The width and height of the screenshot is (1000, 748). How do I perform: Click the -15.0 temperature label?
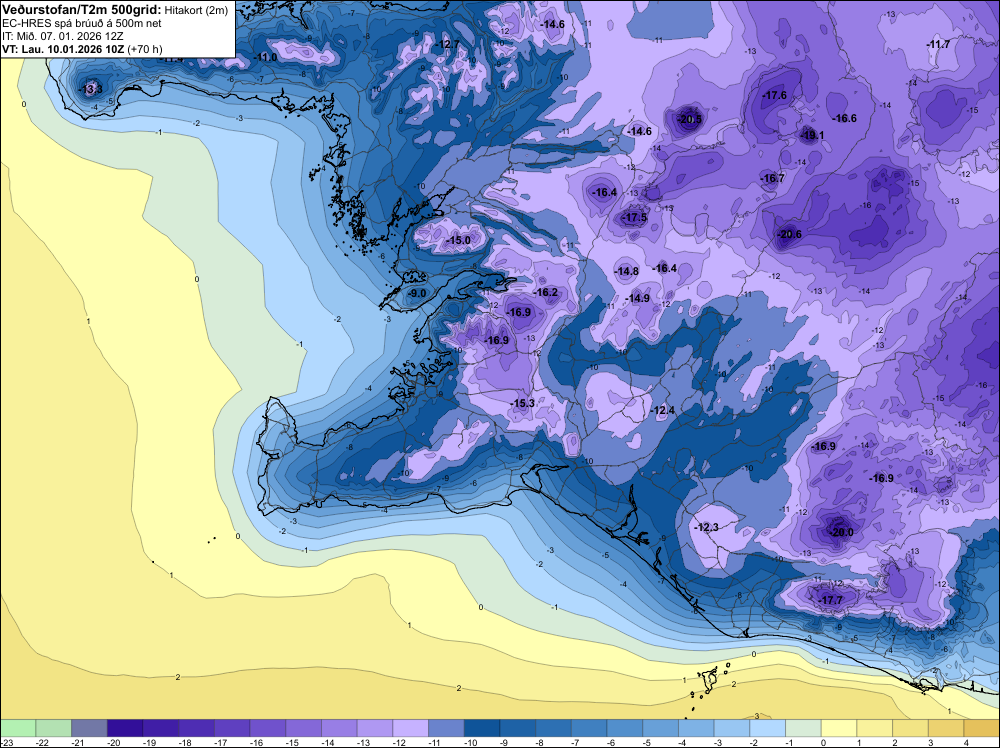pos(458,240)
